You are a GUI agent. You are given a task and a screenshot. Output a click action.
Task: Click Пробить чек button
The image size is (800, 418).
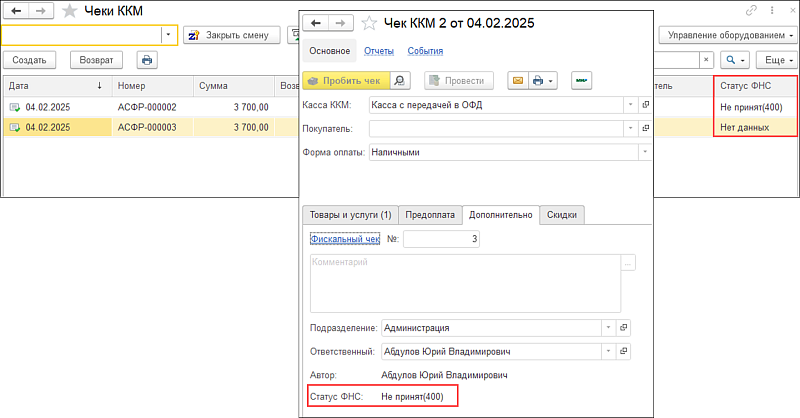pyautogui.click(x=346, y=81)
